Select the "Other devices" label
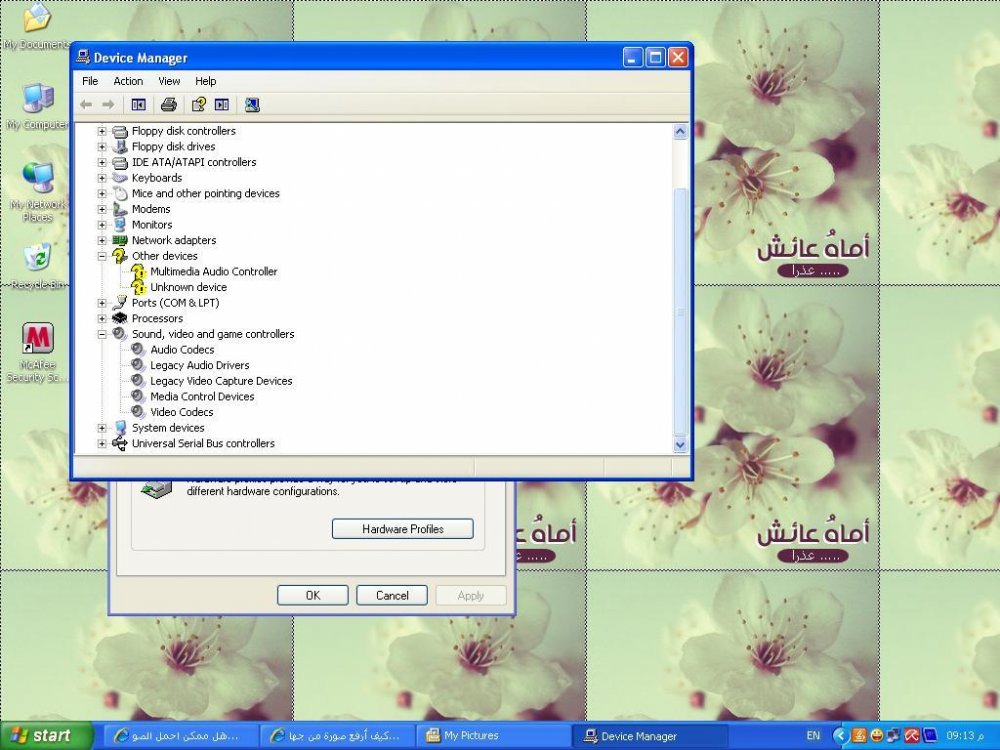Screen dimensions: 1000x750 pos(165,256)
